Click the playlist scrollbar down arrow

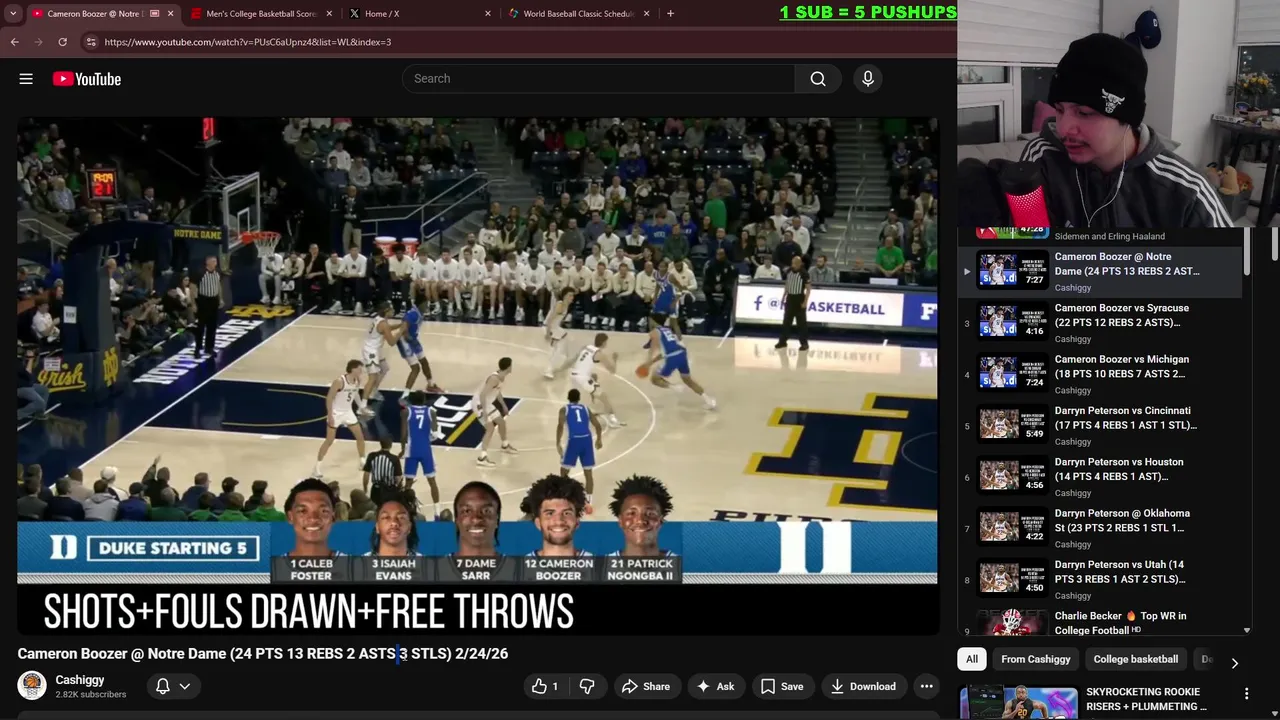[1246, 631]
